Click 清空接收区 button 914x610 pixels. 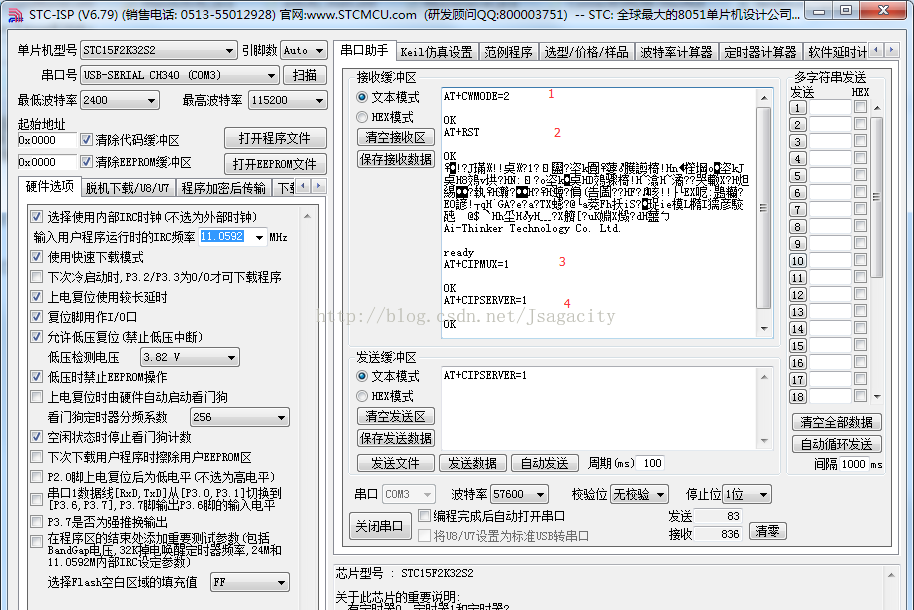coord(396,137)
